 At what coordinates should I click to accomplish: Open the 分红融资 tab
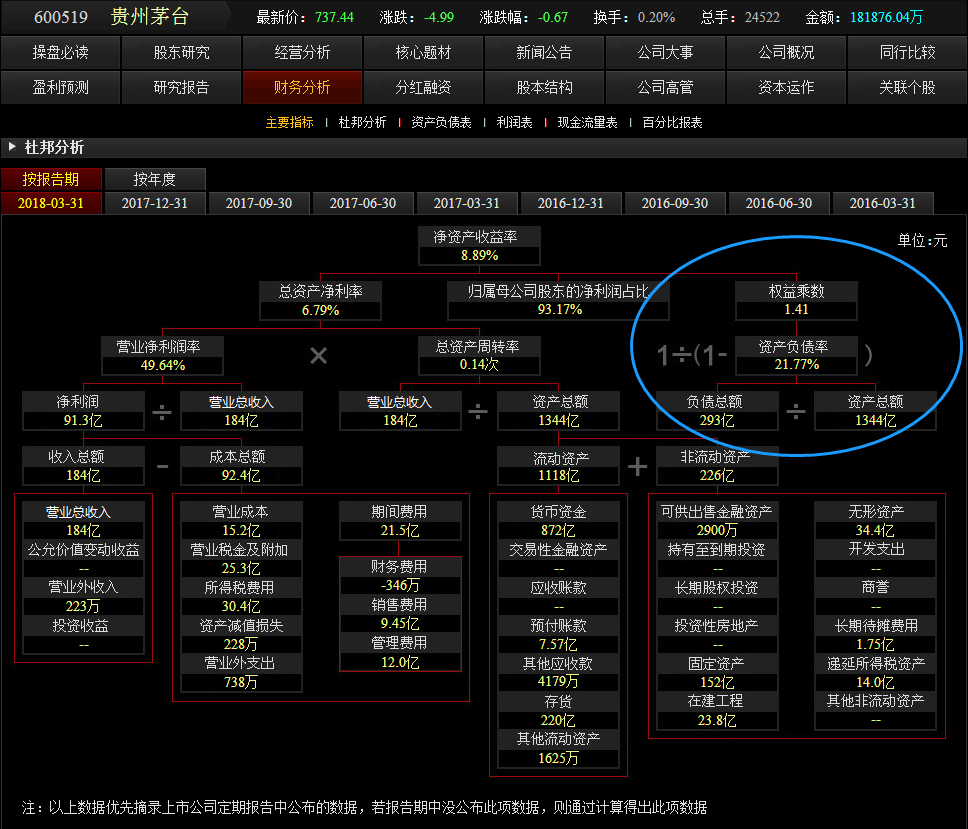[424, 88]
